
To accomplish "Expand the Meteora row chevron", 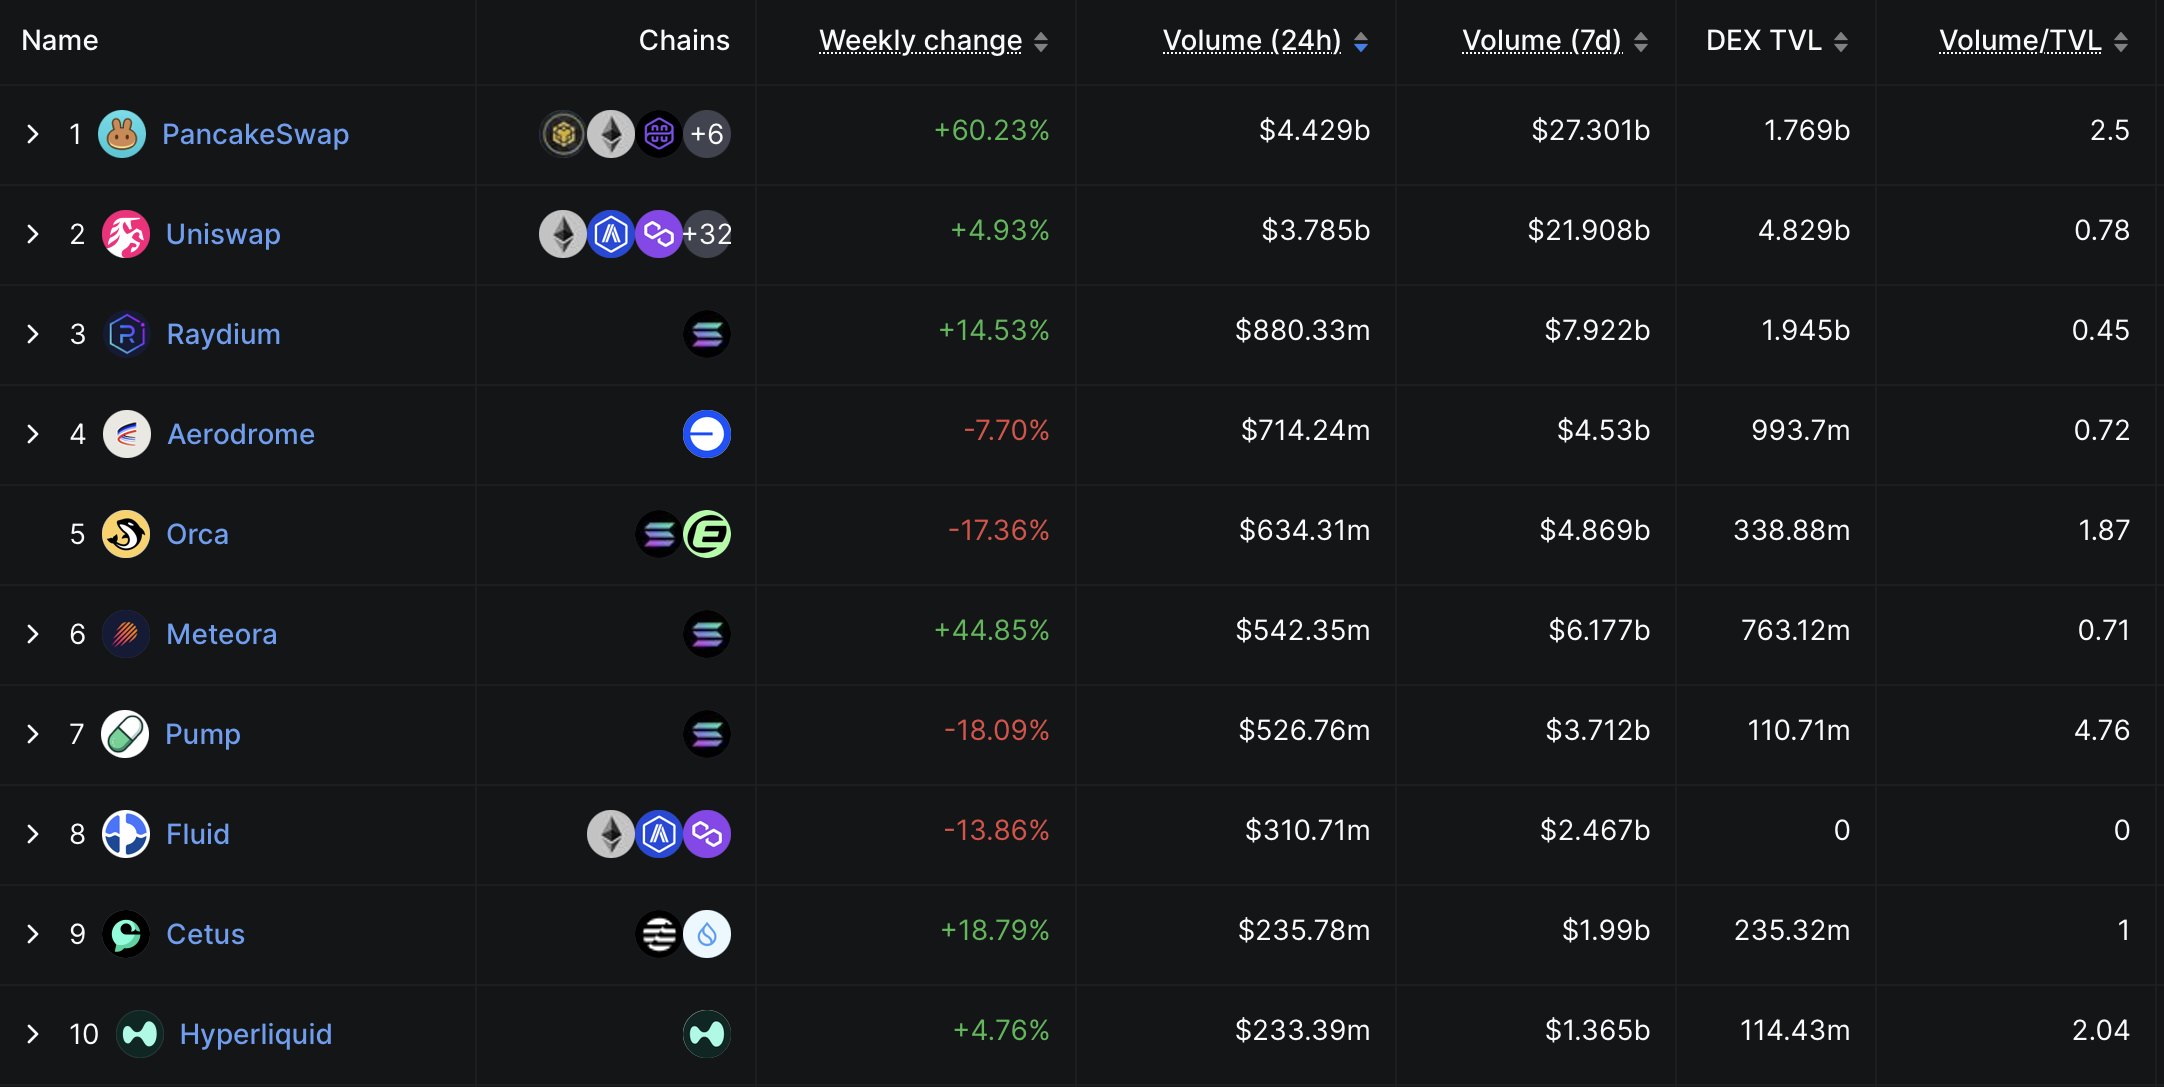I will (33, 634).
